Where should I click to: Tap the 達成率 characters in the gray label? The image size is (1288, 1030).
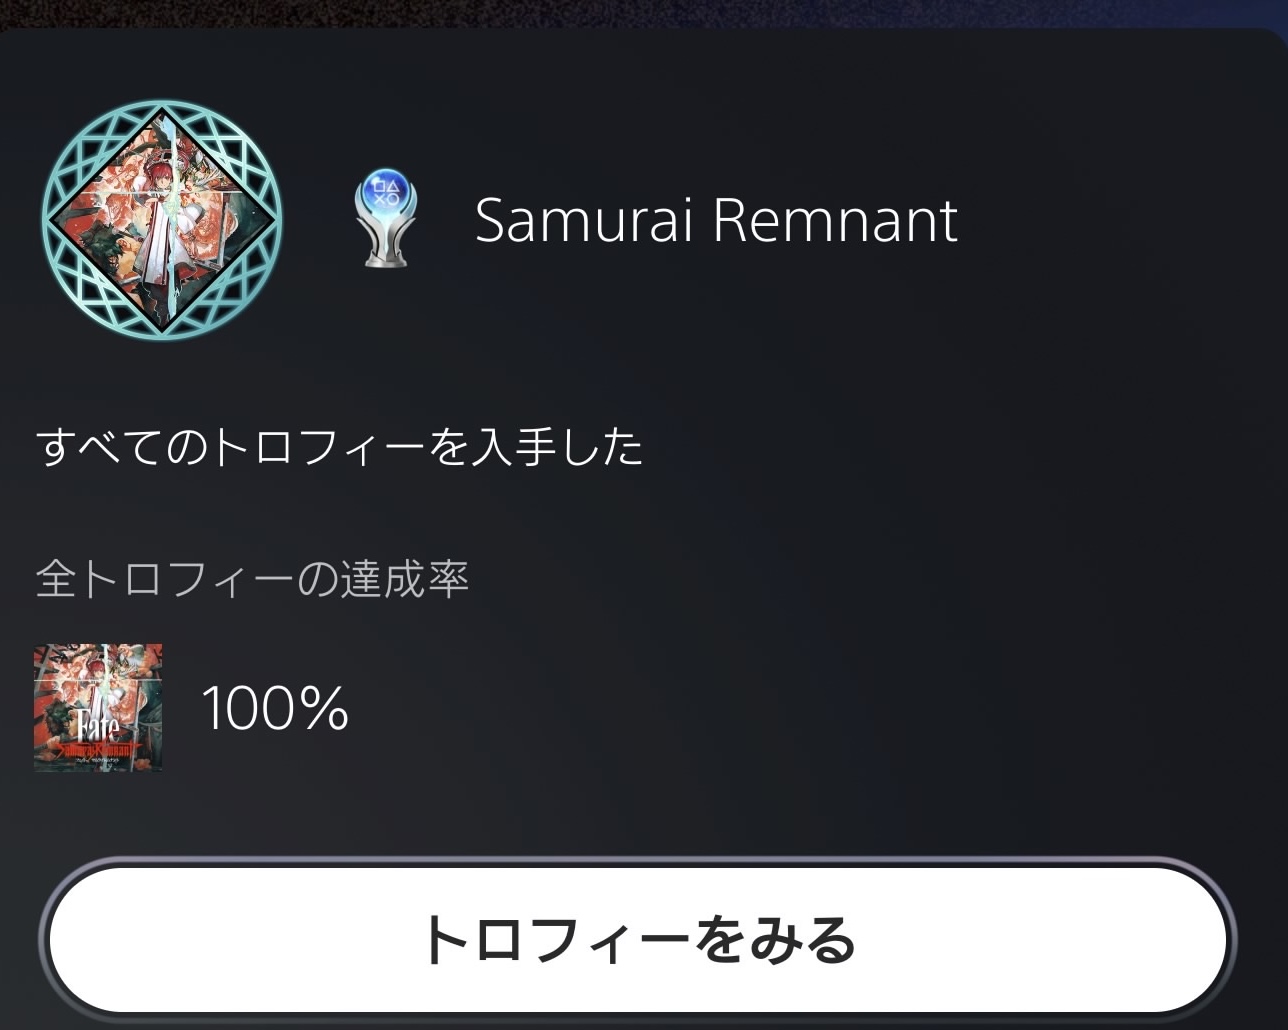(405, 579)
